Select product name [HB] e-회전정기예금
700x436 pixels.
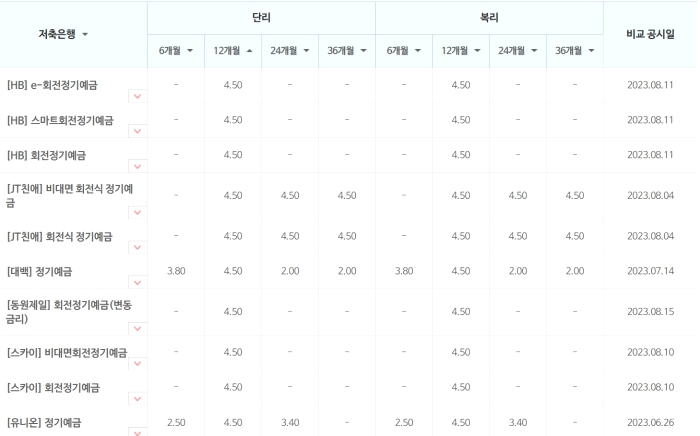pos(52,85)
